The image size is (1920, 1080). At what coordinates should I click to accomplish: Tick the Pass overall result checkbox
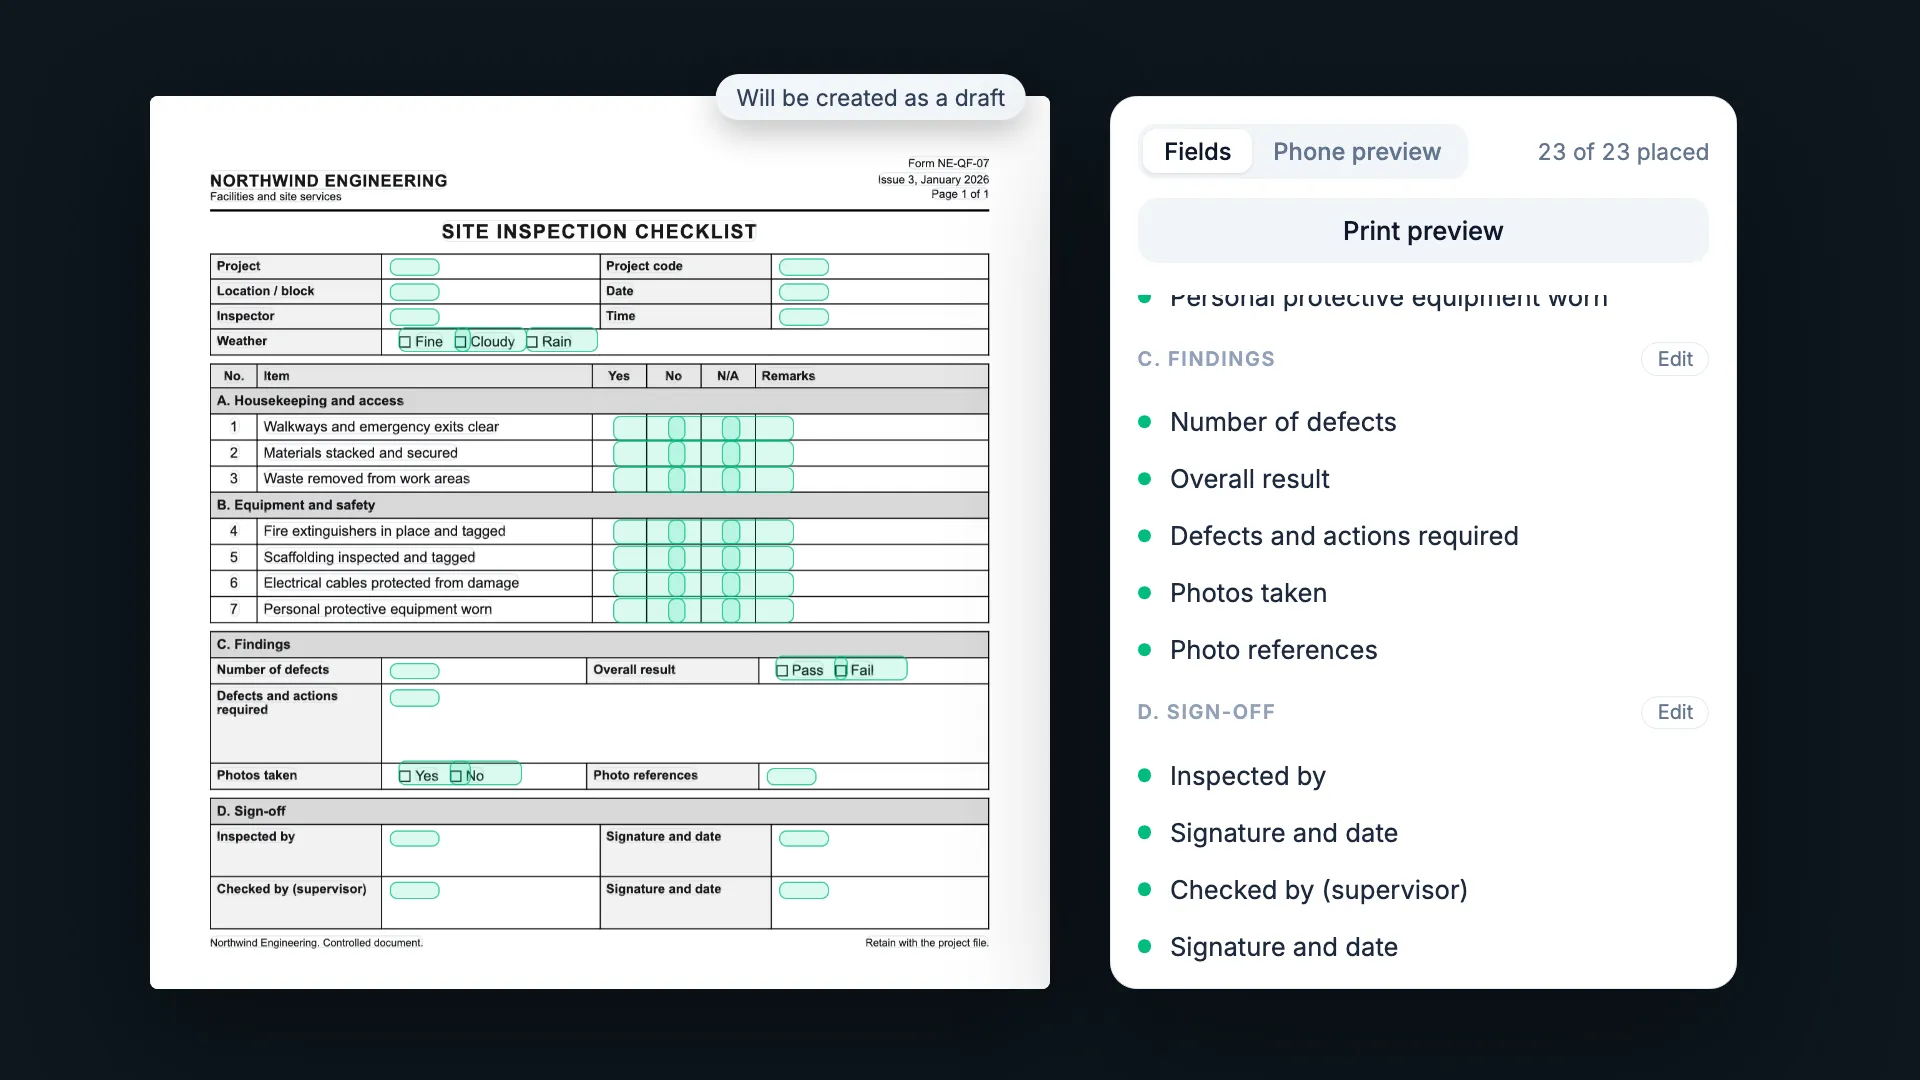click(782, 671)
